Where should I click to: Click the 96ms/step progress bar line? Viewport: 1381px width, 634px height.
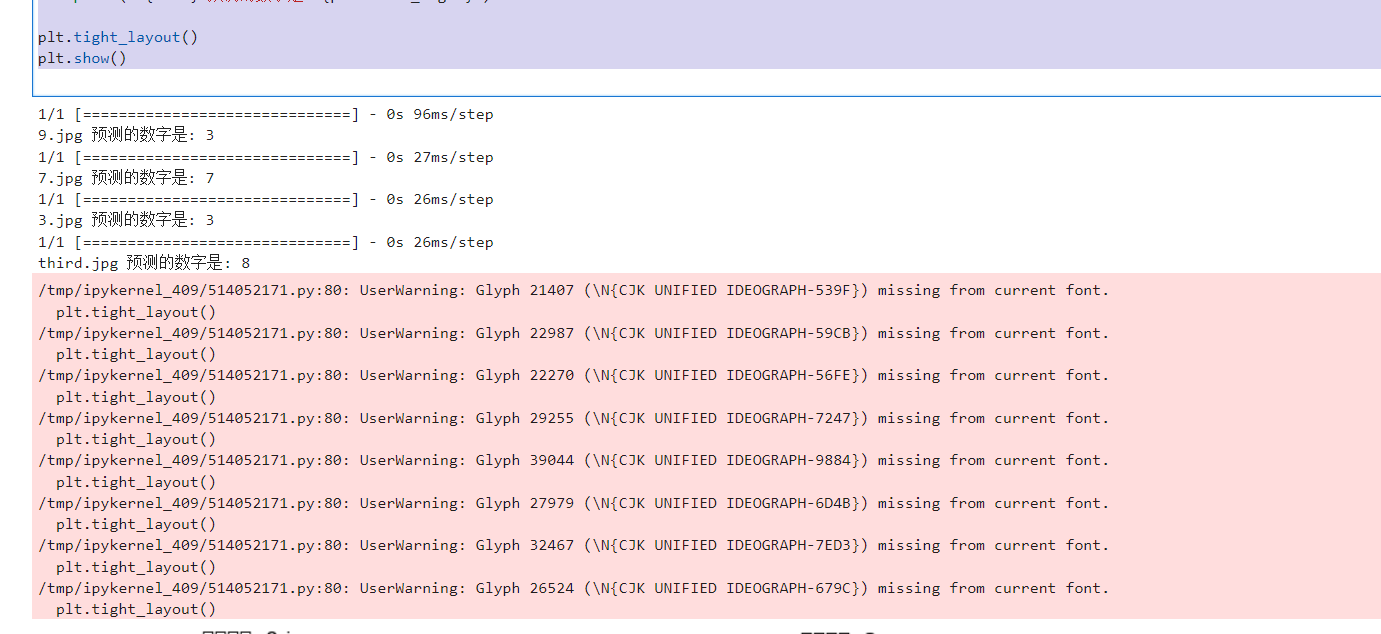click(x=266, y=114)
